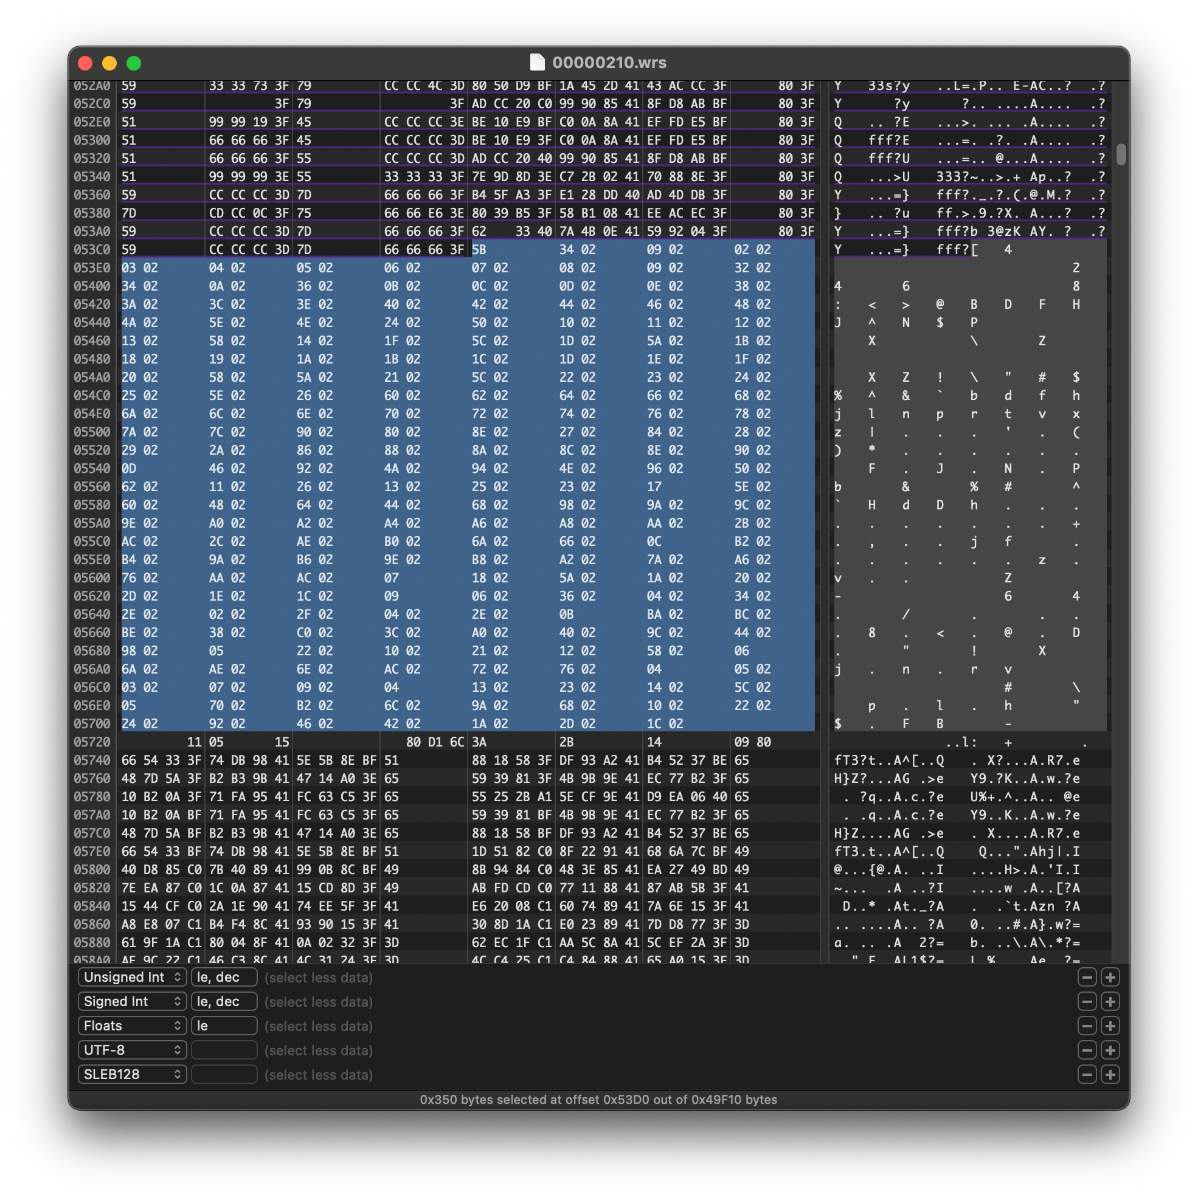Change the UTF-8 inspector type
This screenshot has width=1198, height=1200.
click(x=132, y=1051)
